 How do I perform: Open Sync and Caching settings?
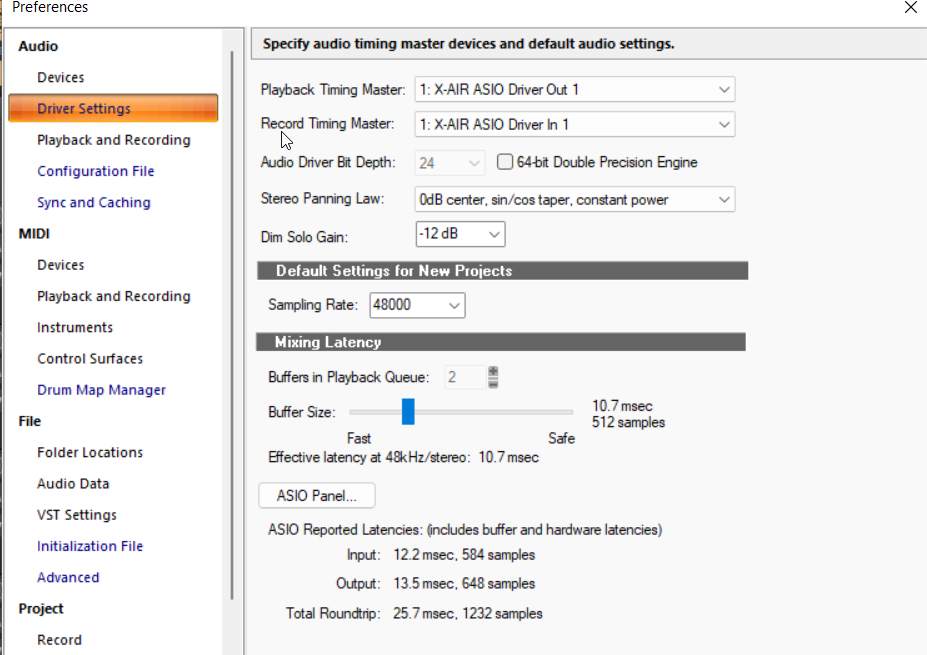[x=93, y=203]
